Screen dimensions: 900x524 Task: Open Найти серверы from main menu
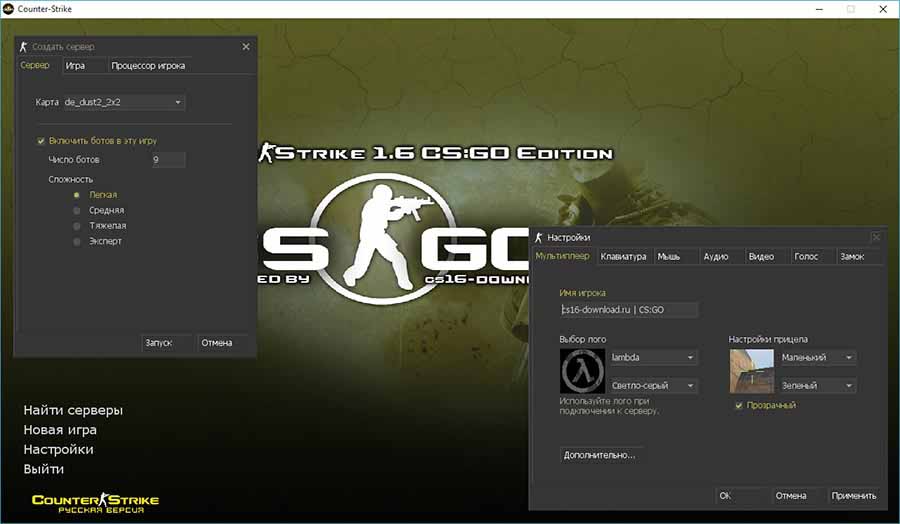(73, 410)
